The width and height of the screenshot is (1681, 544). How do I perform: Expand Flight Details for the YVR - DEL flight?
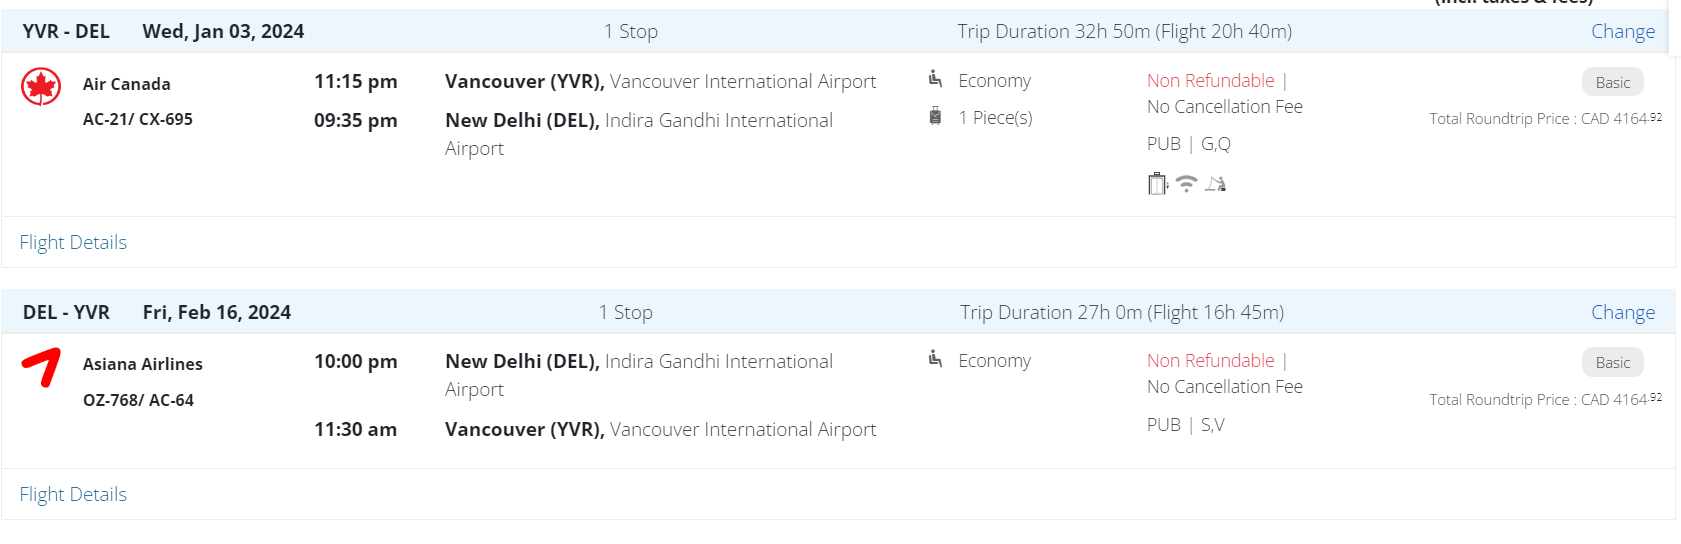tap(73, 242)
